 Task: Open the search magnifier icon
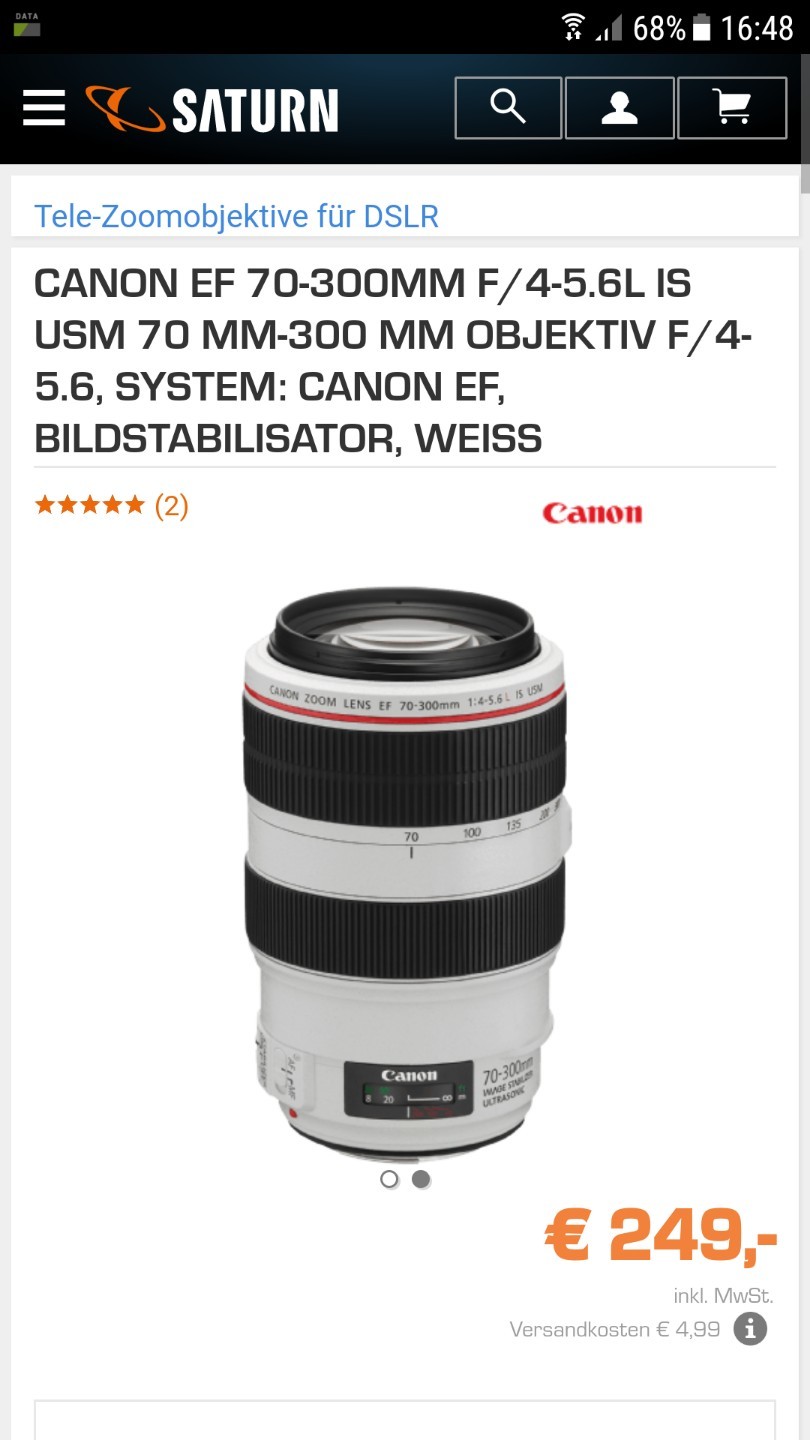(x=508, y=108)
